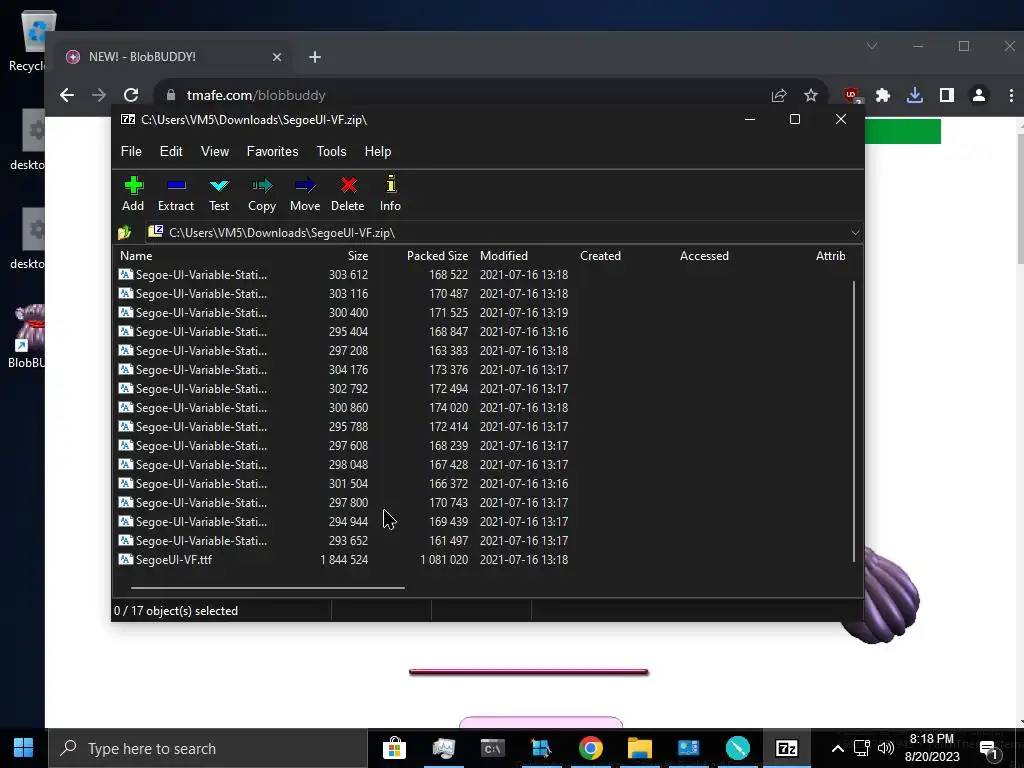Select the NEW! - BlobBUDDY! tab
The image size is (1024, 768).
[x=173, y=57]
